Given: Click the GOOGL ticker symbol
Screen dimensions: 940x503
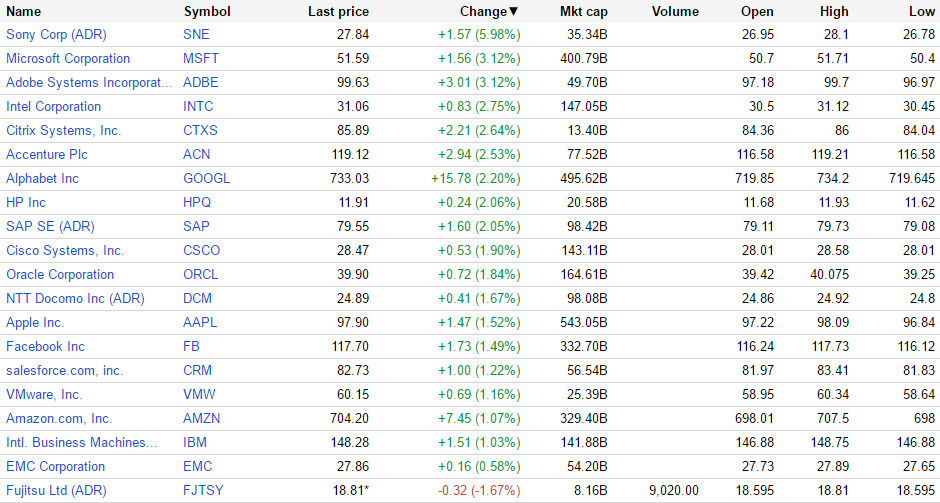Looking at the screenshot, I should pyautogui.click(x=206, y=178).
